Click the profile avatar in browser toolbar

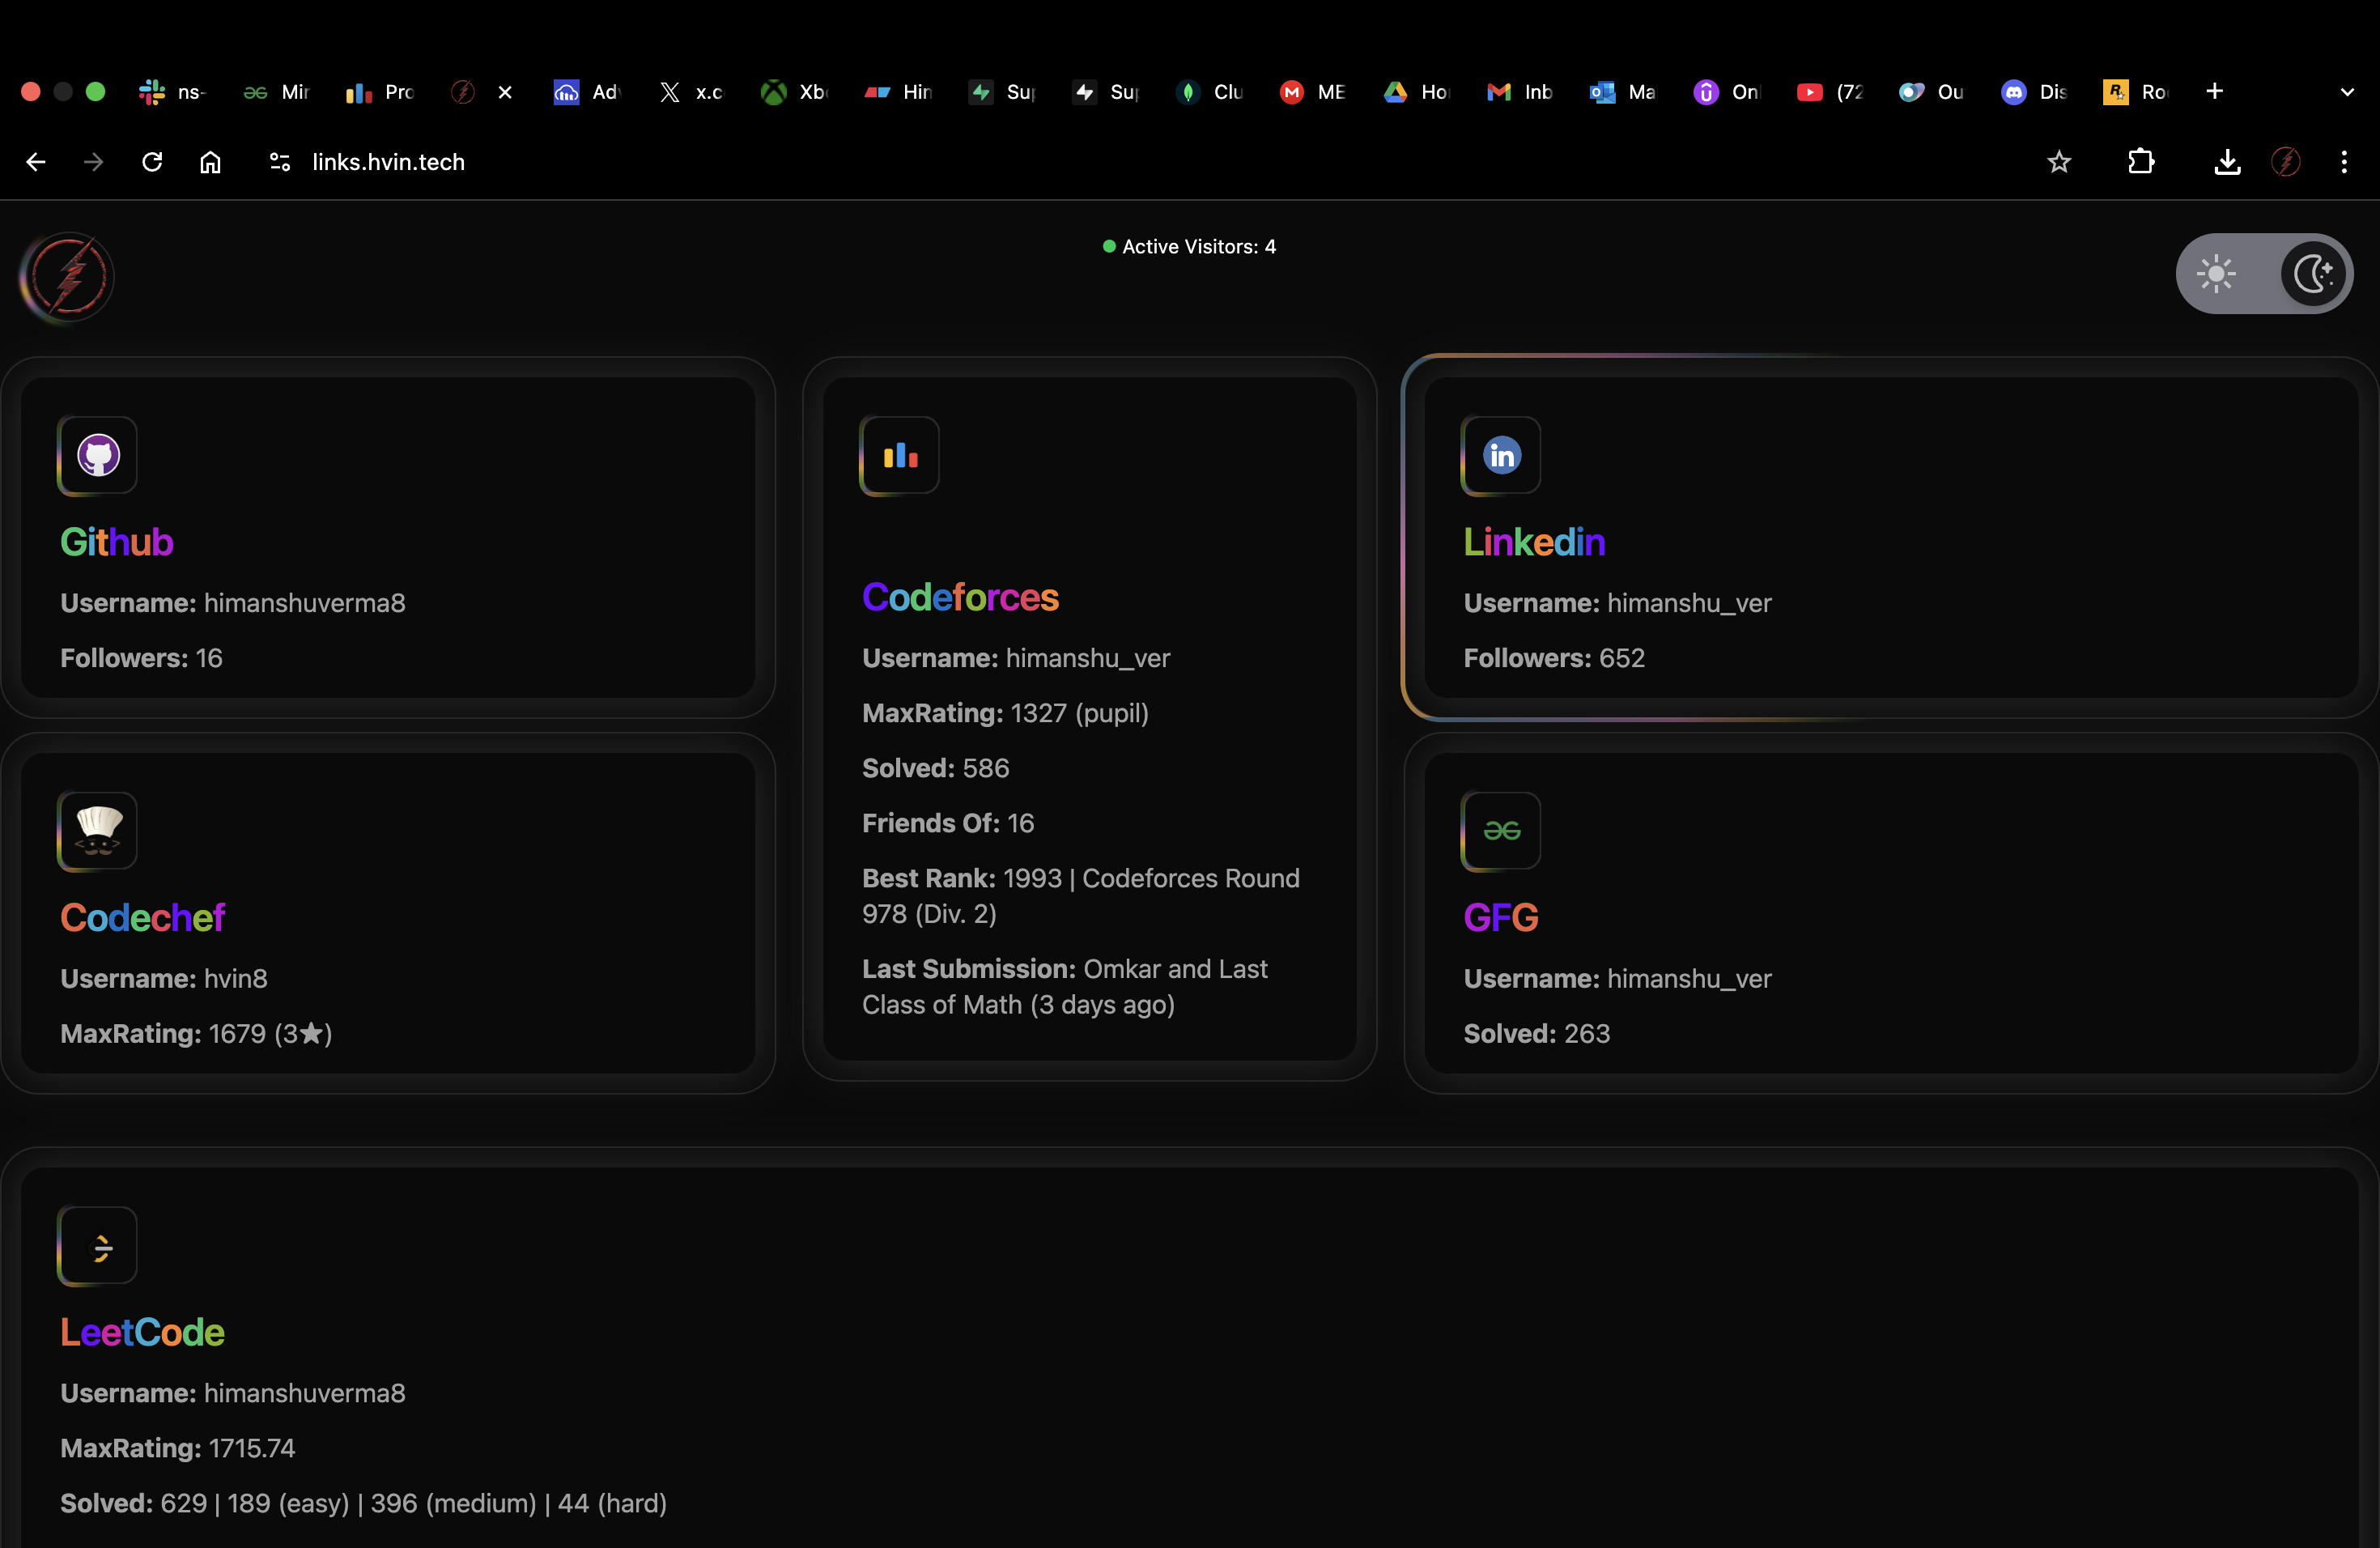pos(2286,162)
